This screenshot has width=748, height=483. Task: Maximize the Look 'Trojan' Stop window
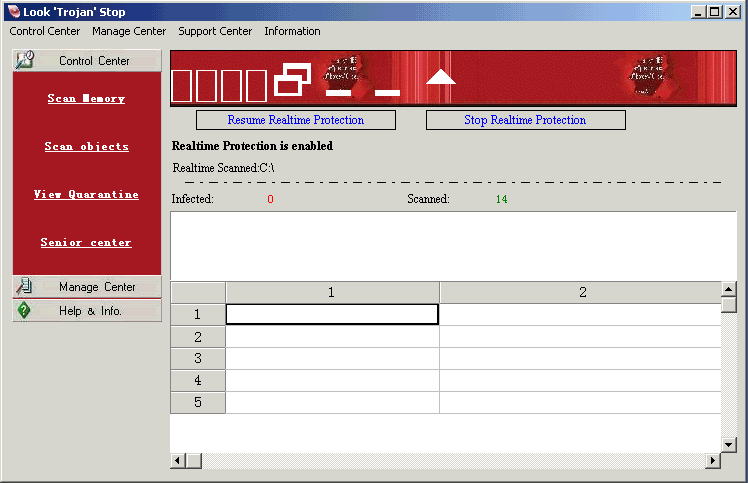point(715,11)
